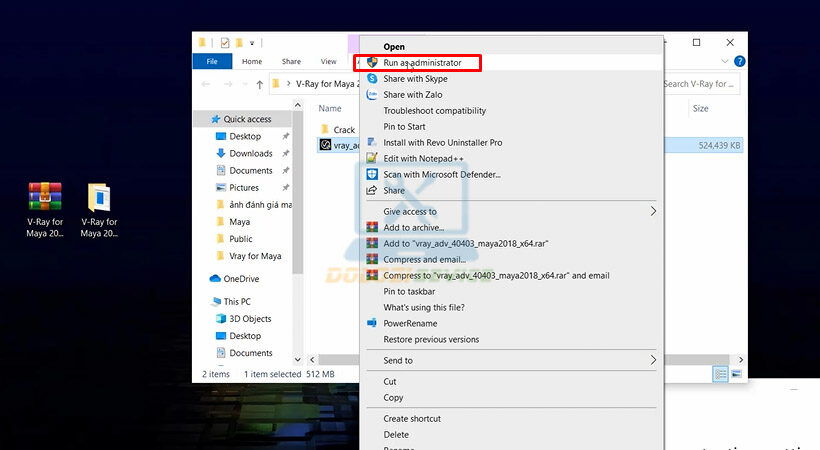820x450 pixels.
Task: Select the V-Ray WinRAR archive on desktop
Action: click(45, 198)
